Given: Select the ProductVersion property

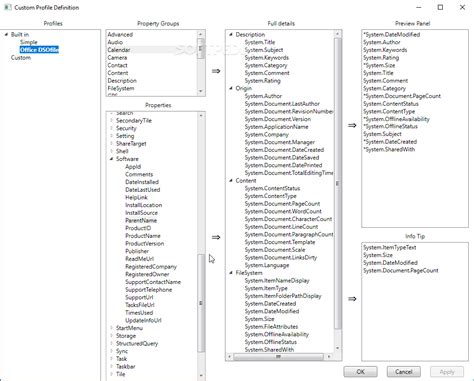Looking at the screenshot, I should (145, 243).
